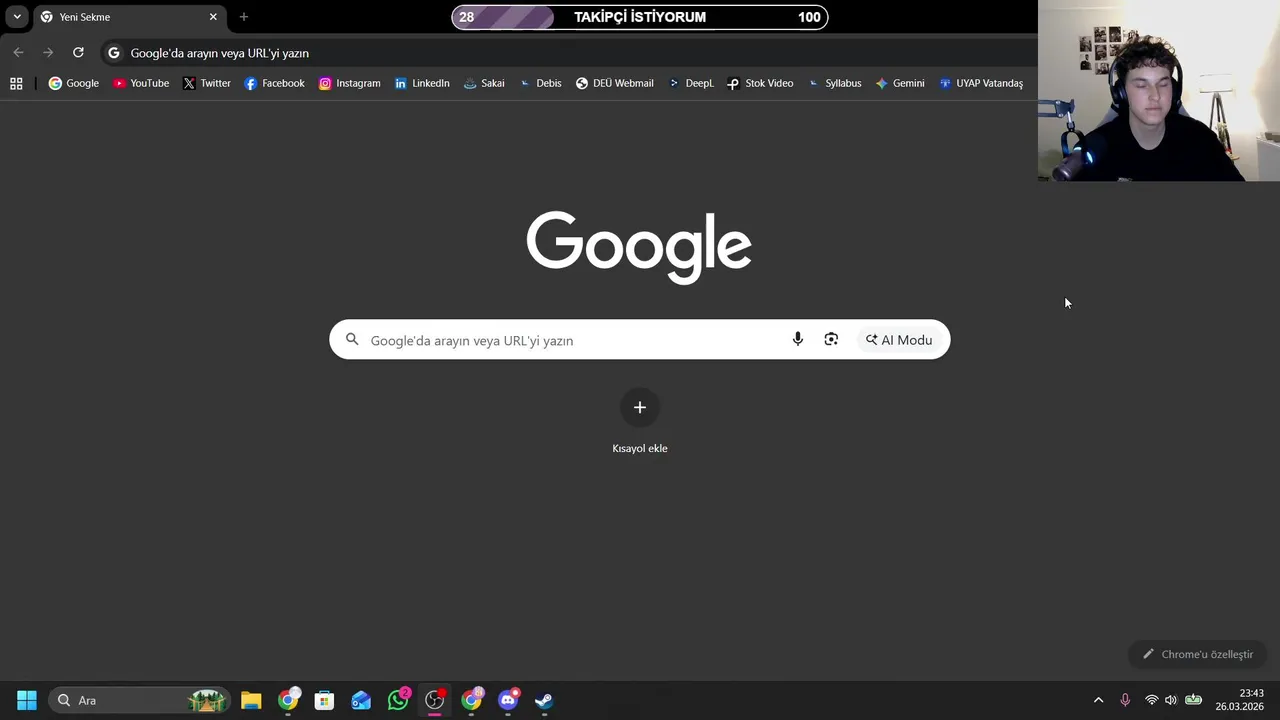
Task: Open the Stok Video bookmark
Action: point(760,84)
